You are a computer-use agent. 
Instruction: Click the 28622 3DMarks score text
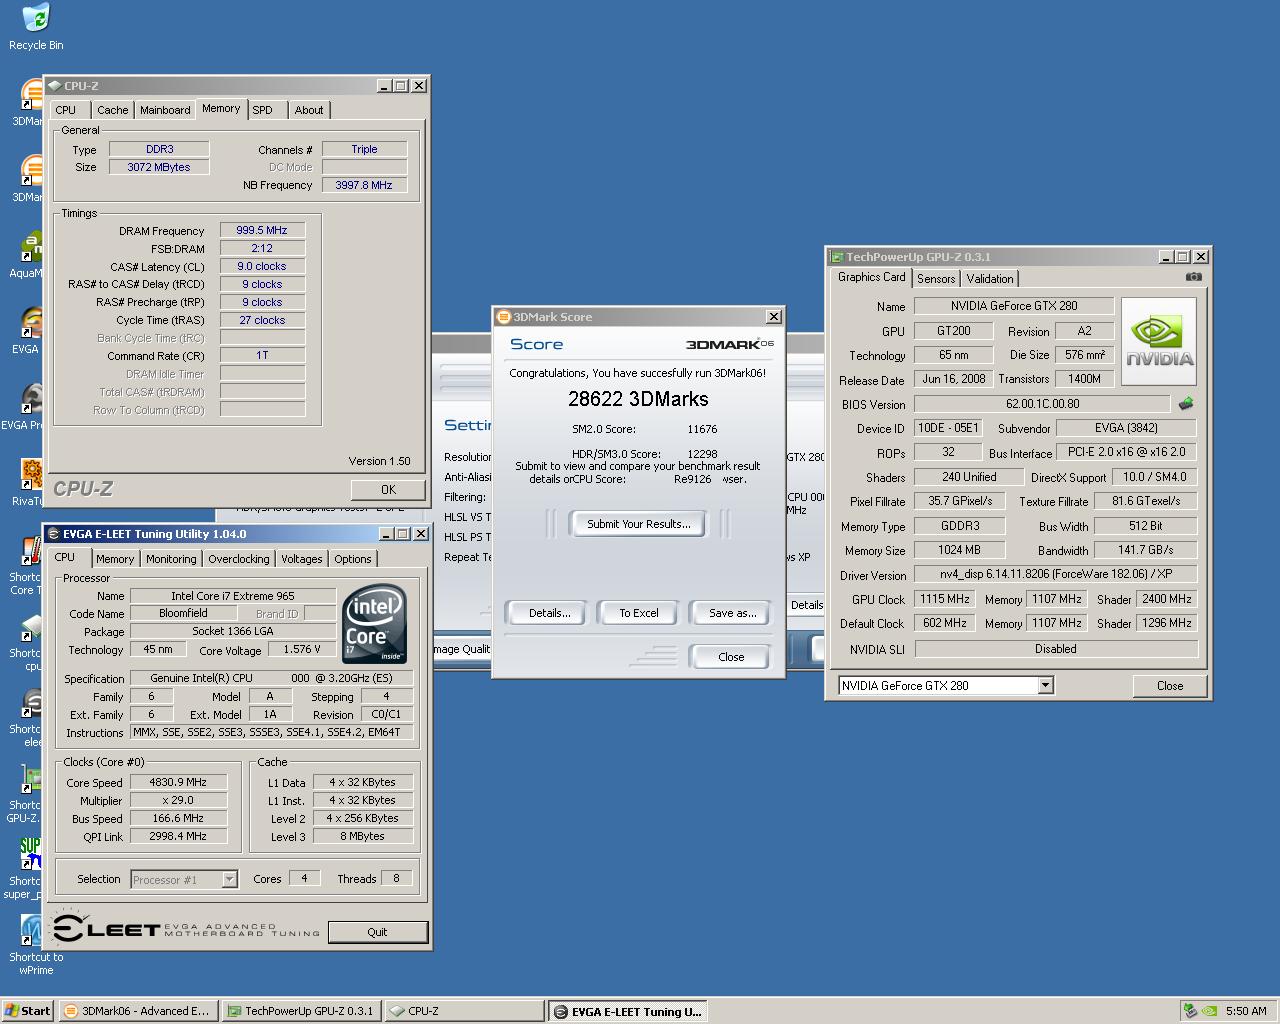click(638, 399)
